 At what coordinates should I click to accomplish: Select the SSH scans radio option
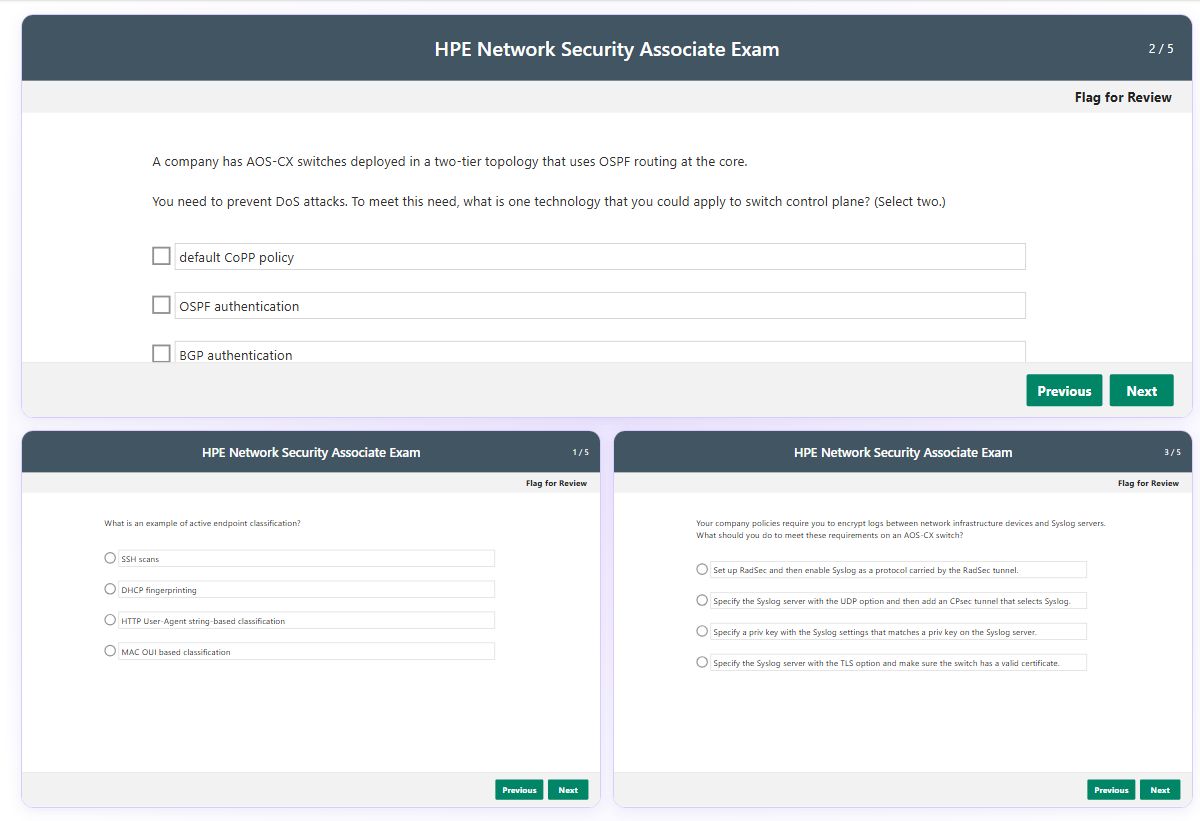tap(110, 558)
